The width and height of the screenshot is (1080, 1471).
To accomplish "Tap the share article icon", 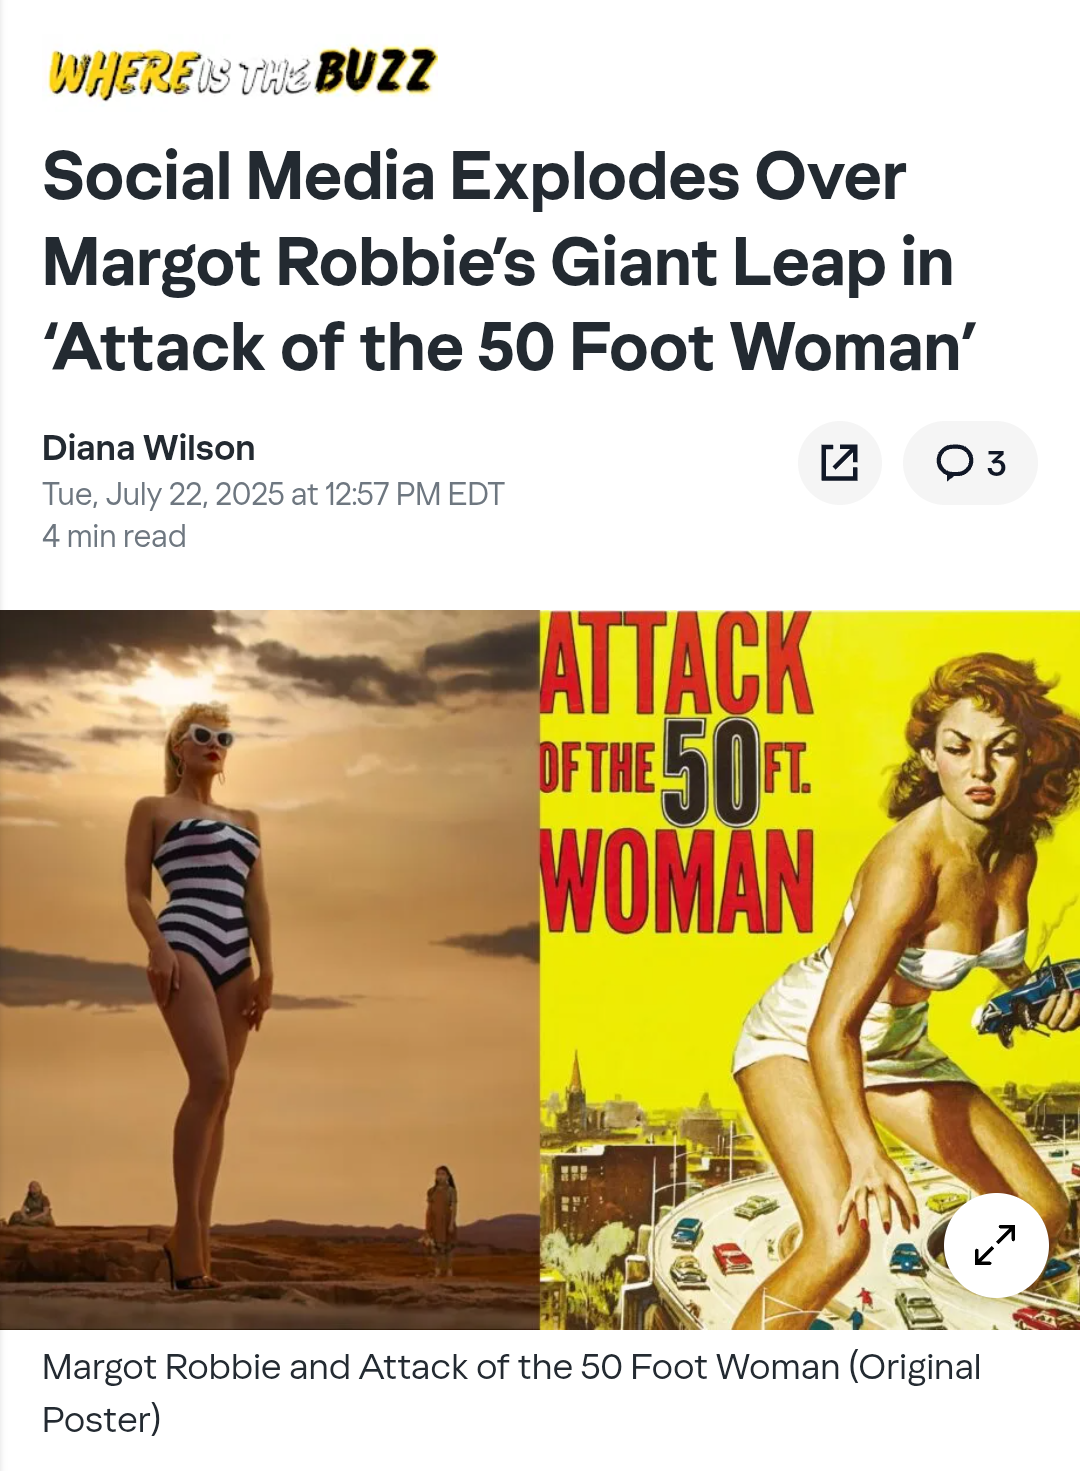I will coord(839,463).
